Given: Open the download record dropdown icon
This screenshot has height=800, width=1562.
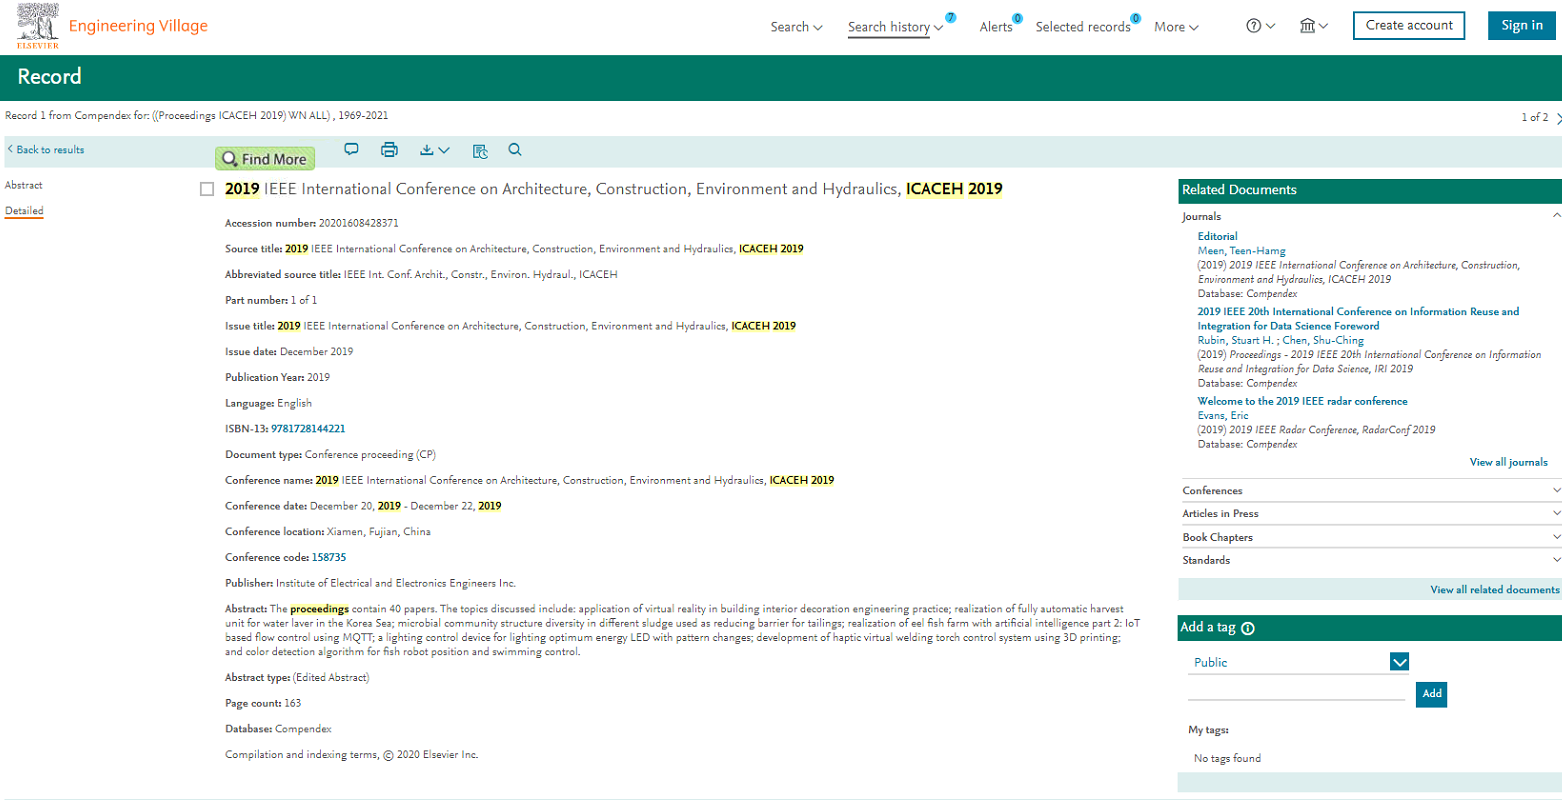Looking at the screenshot, I should pos(434,150).
